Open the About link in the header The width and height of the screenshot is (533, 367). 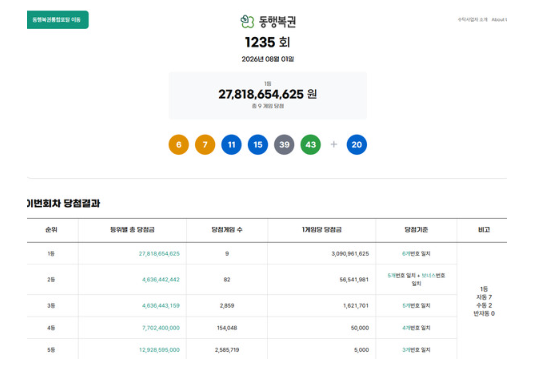point(499,20)
